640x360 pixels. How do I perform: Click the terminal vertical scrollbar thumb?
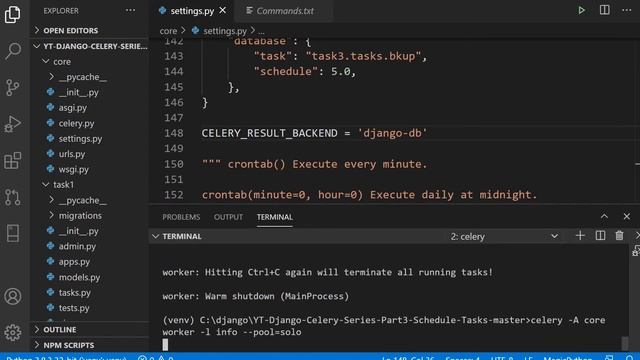(625, 343)
